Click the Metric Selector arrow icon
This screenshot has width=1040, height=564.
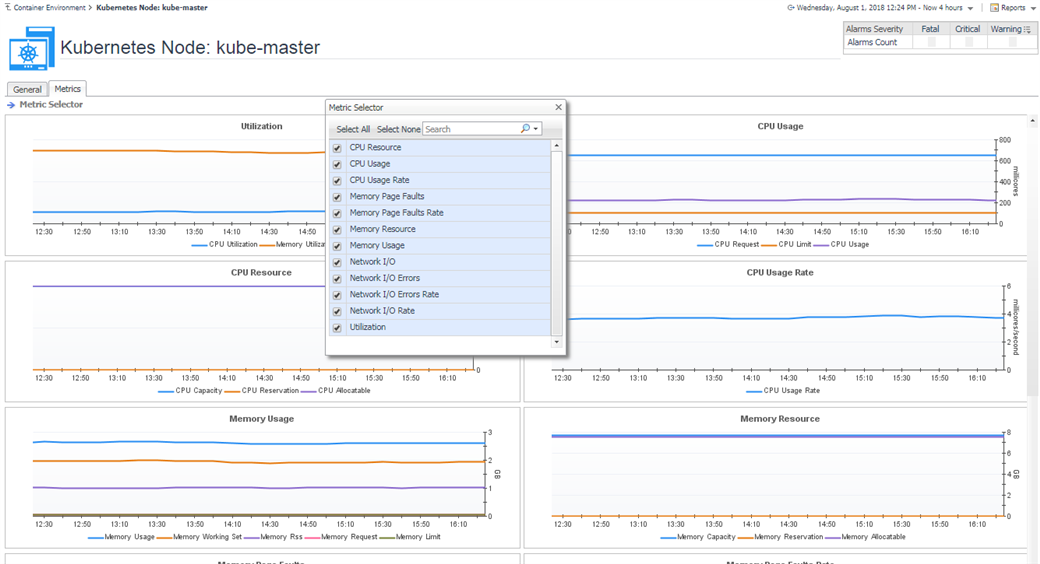tap(11, 105)
